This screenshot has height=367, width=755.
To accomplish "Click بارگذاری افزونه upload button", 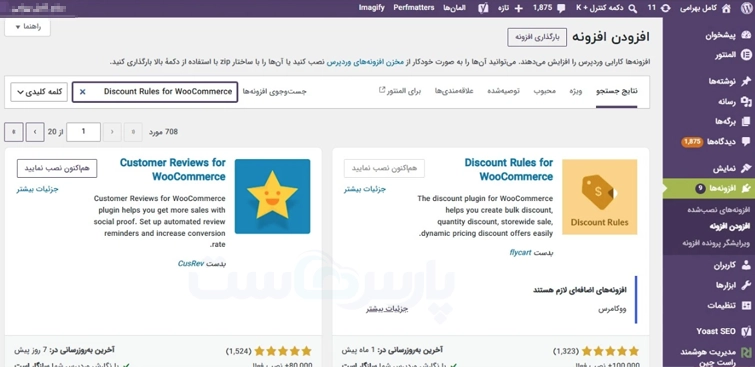I will pos(537,38).
